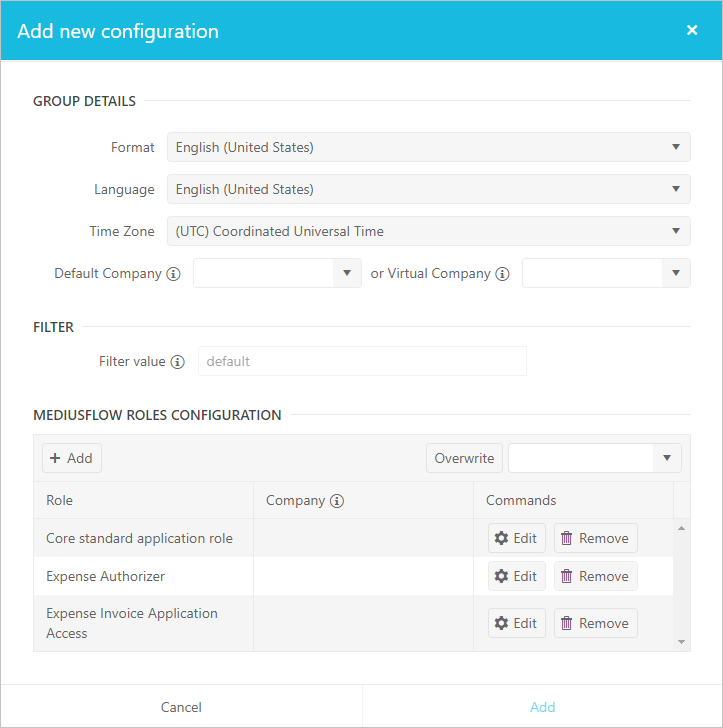The height and width of the screenshot is (728, 723).
Task: Expand the Default Company combo box arrow
Action: coord(347,273)
